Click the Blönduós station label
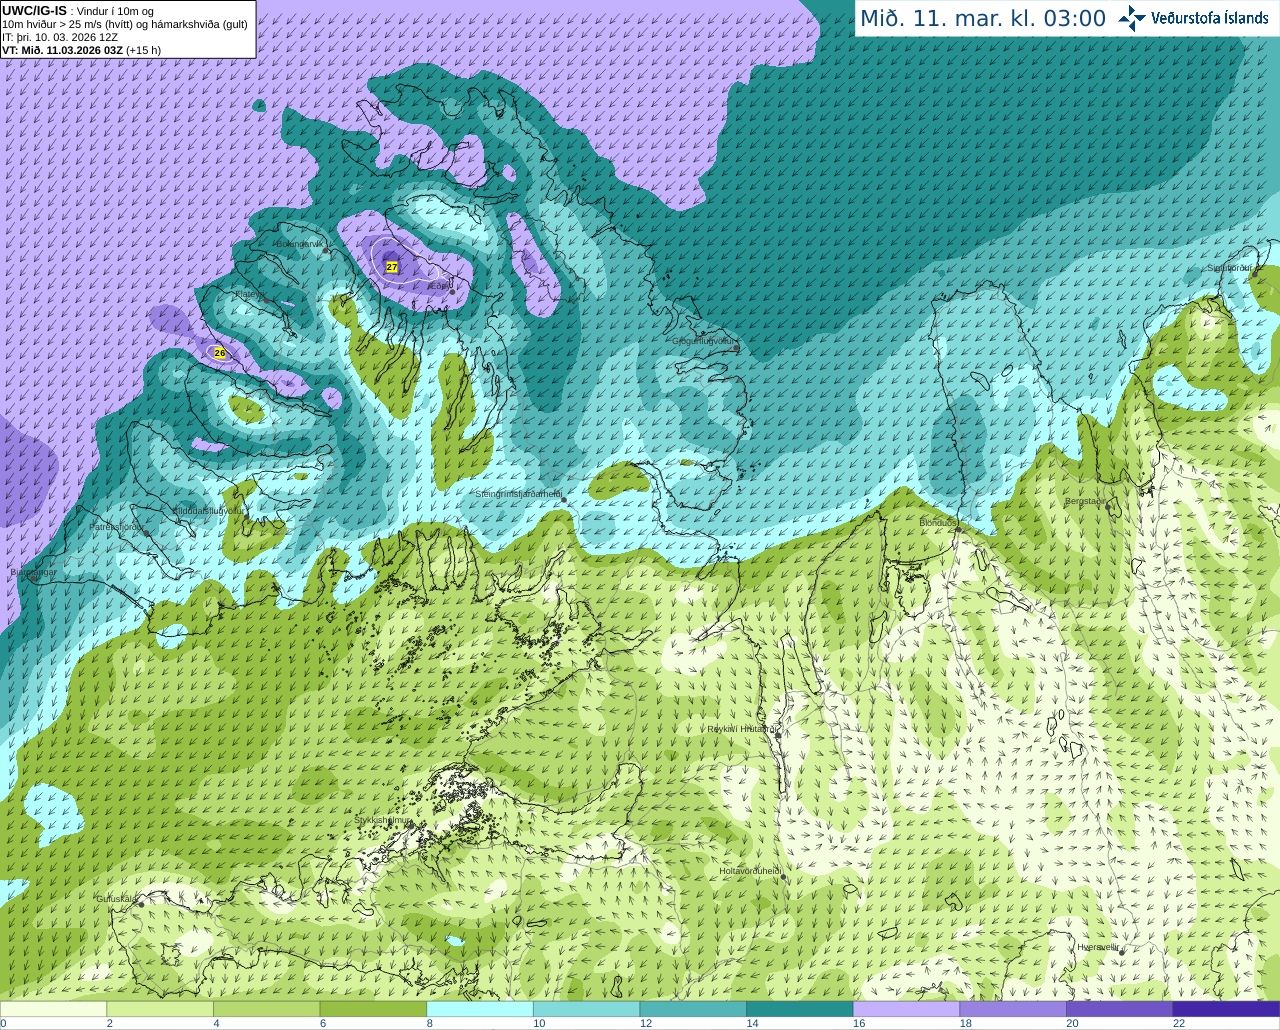Image resolution: width=1280 pixels, height=1030 pixels. pos(937,523)
